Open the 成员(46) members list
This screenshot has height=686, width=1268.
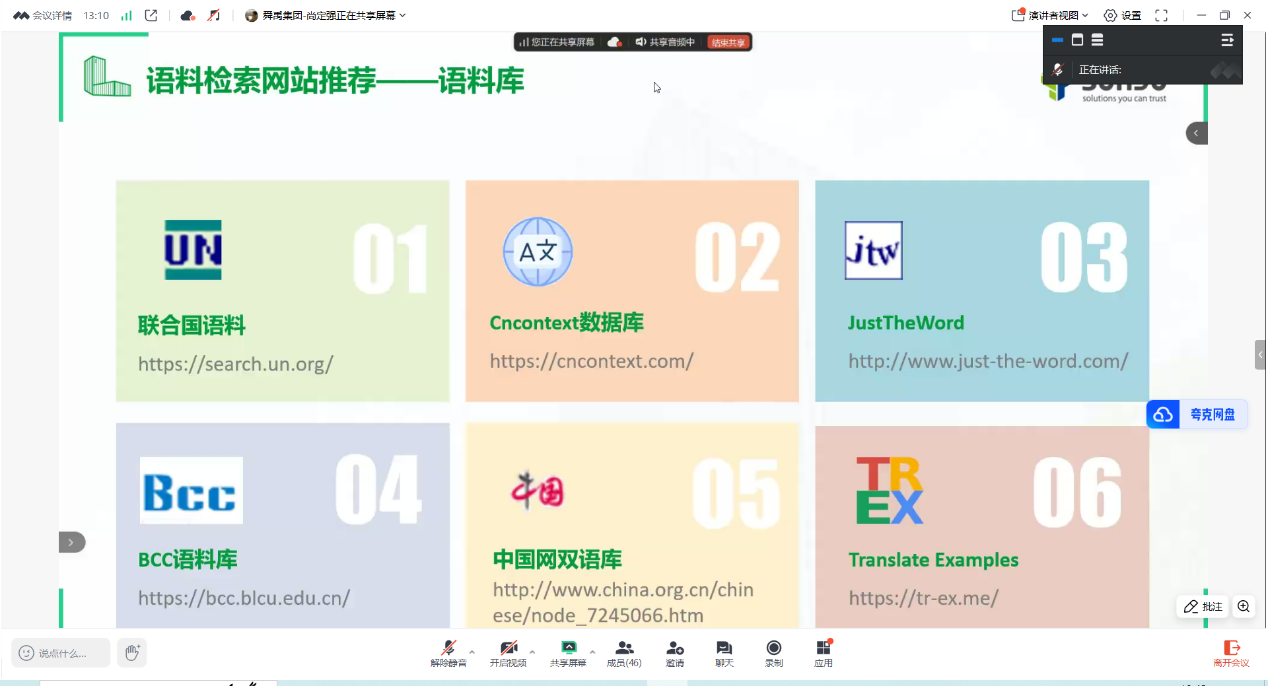pos(624,653)
